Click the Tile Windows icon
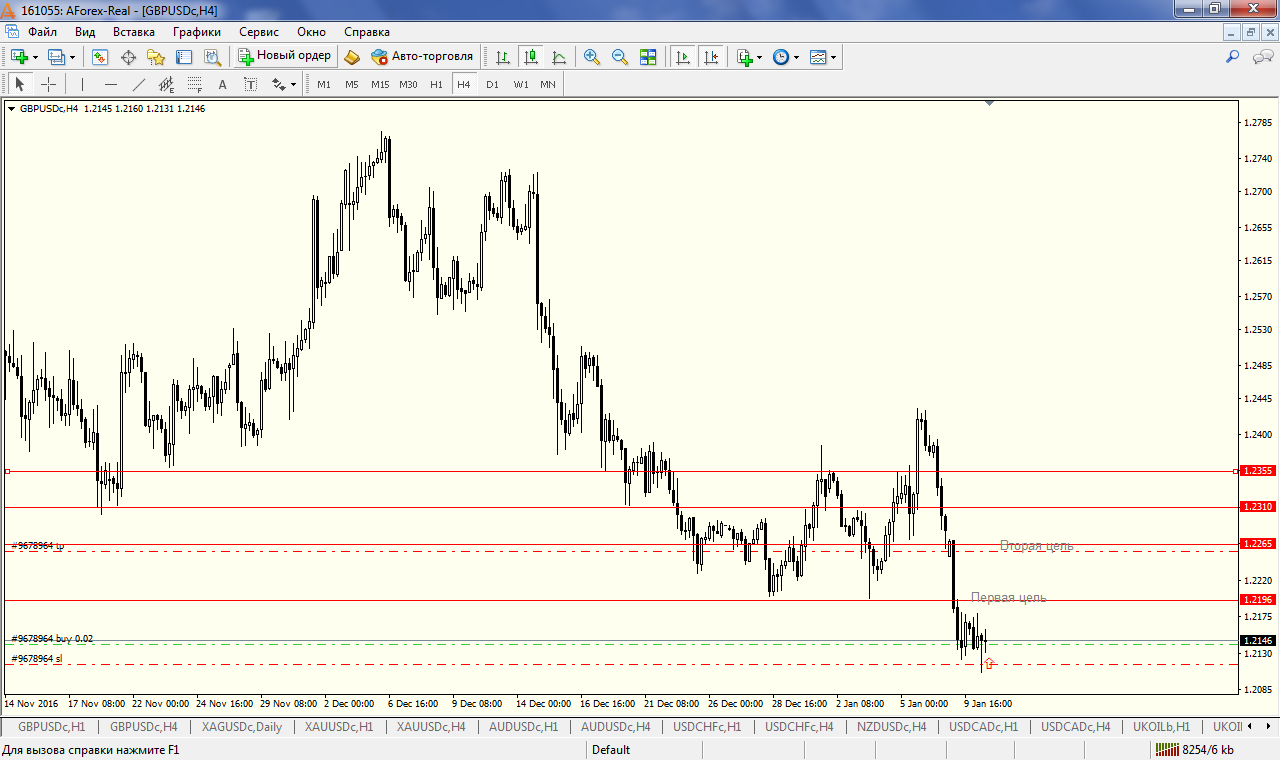 648,57
